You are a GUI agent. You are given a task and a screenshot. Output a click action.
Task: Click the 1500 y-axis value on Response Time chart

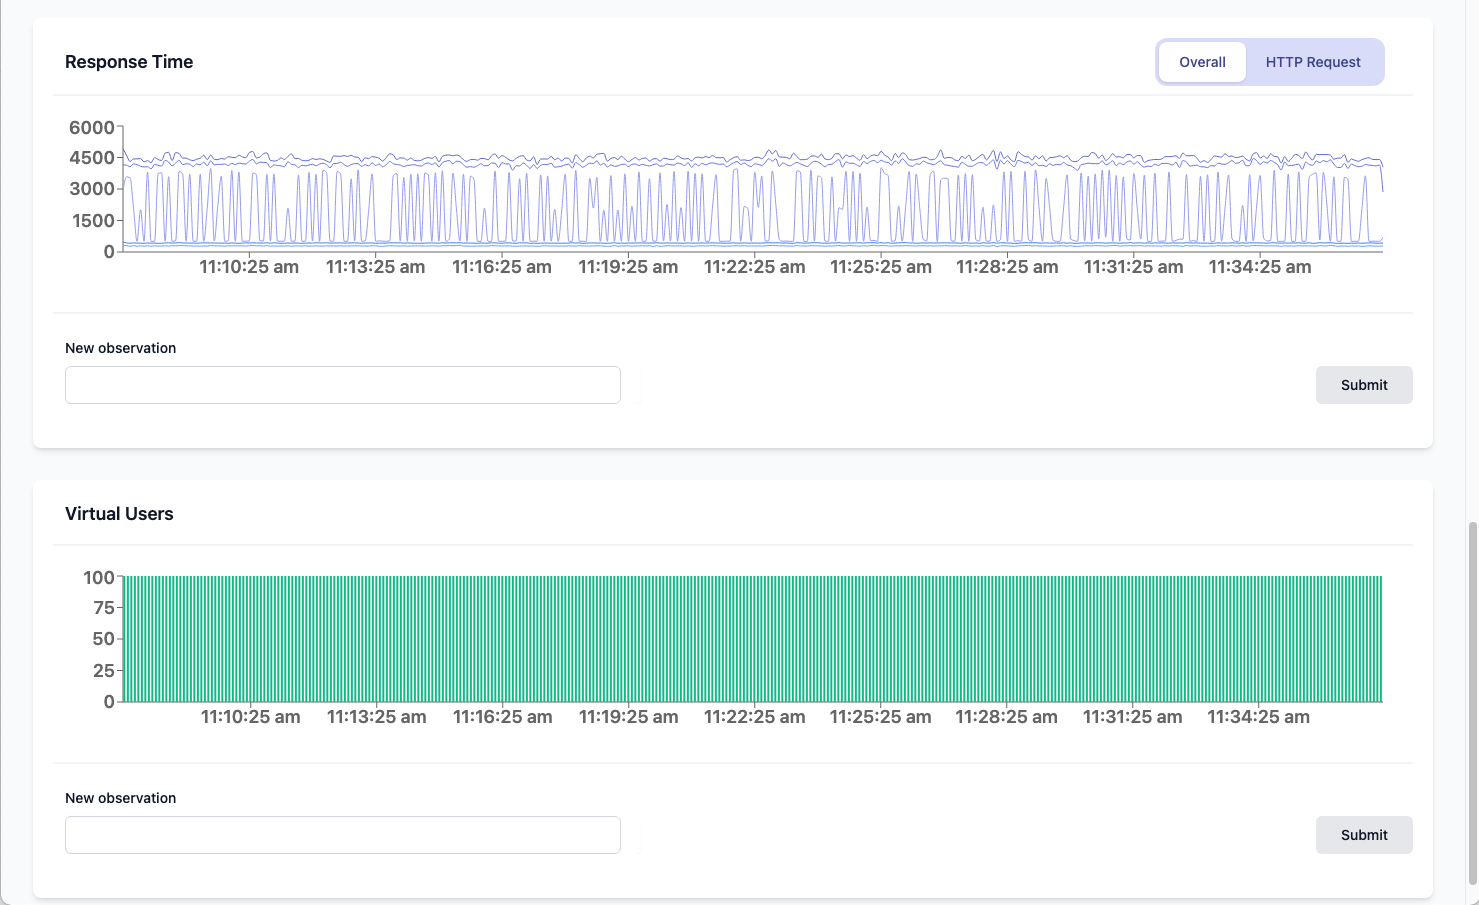tap(93, 221)
